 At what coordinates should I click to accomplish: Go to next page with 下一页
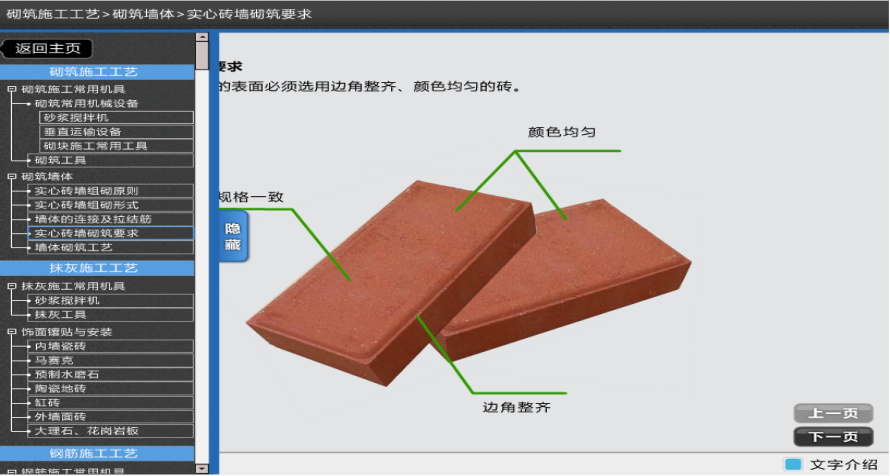[833, 436]
